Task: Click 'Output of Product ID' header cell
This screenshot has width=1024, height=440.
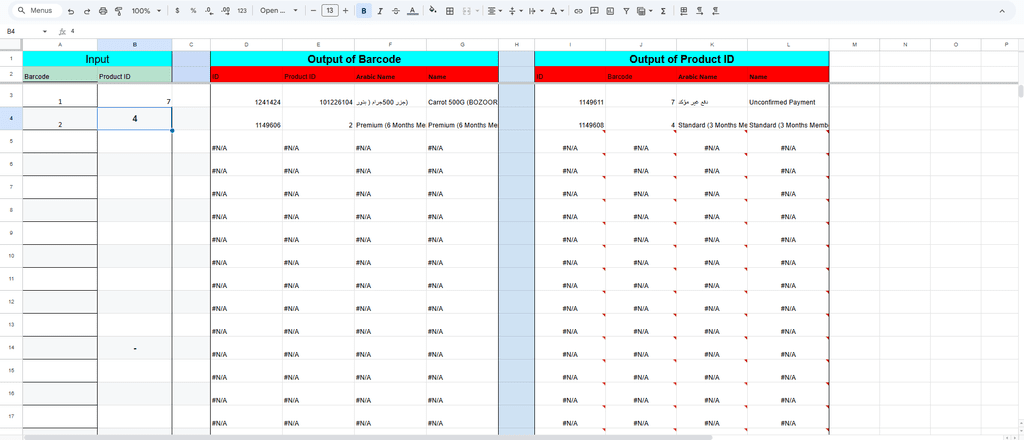Action: [682, 59]
